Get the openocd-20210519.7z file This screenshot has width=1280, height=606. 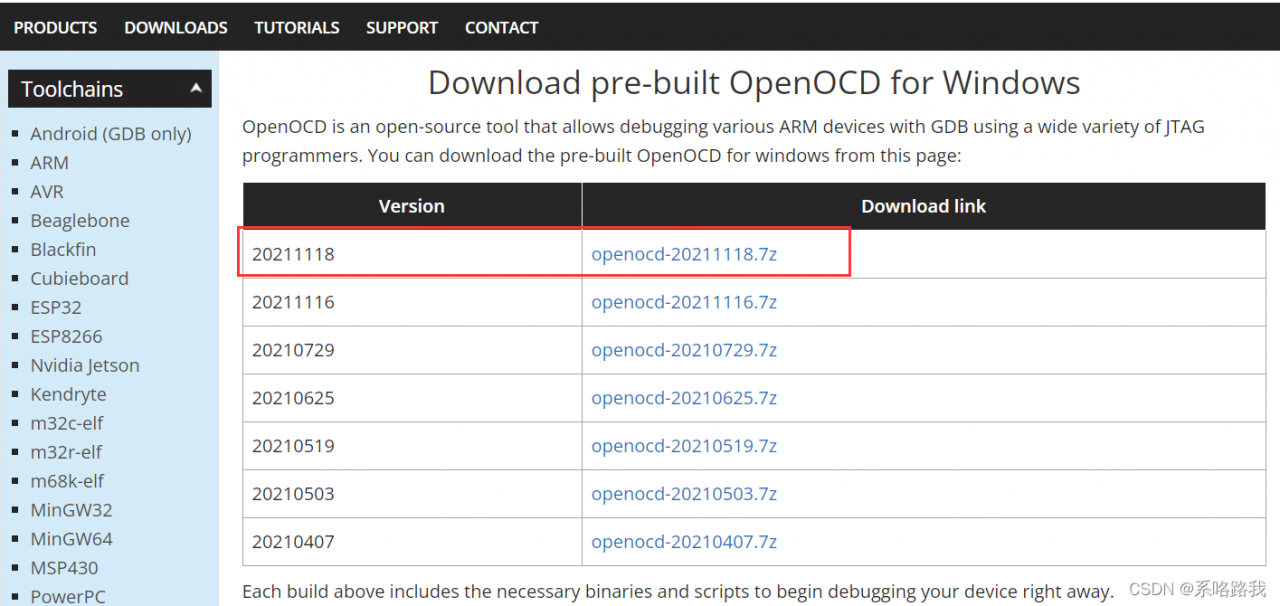pos(684,446)
